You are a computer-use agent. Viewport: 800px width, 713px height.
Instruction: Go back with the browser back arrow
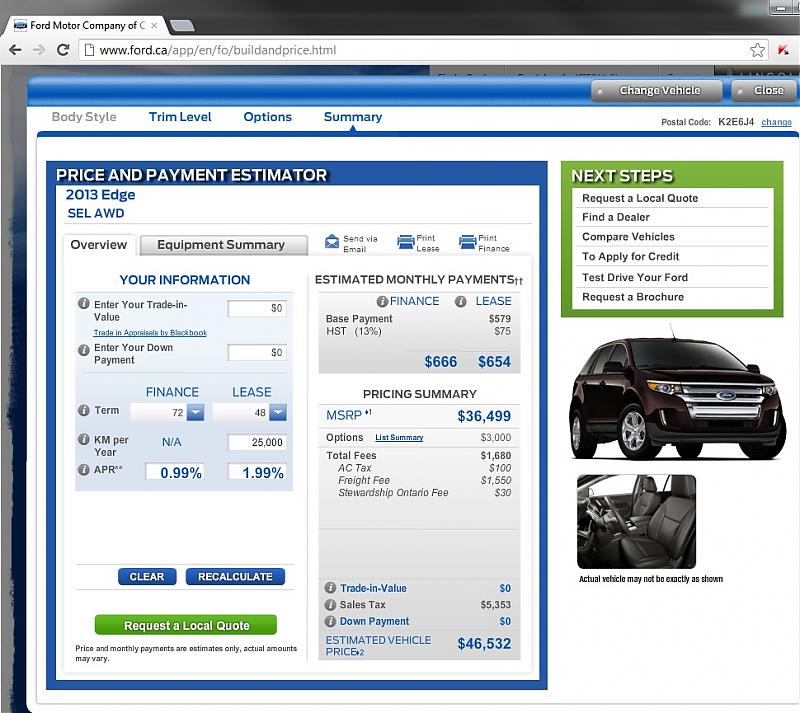tap(15, 50)
